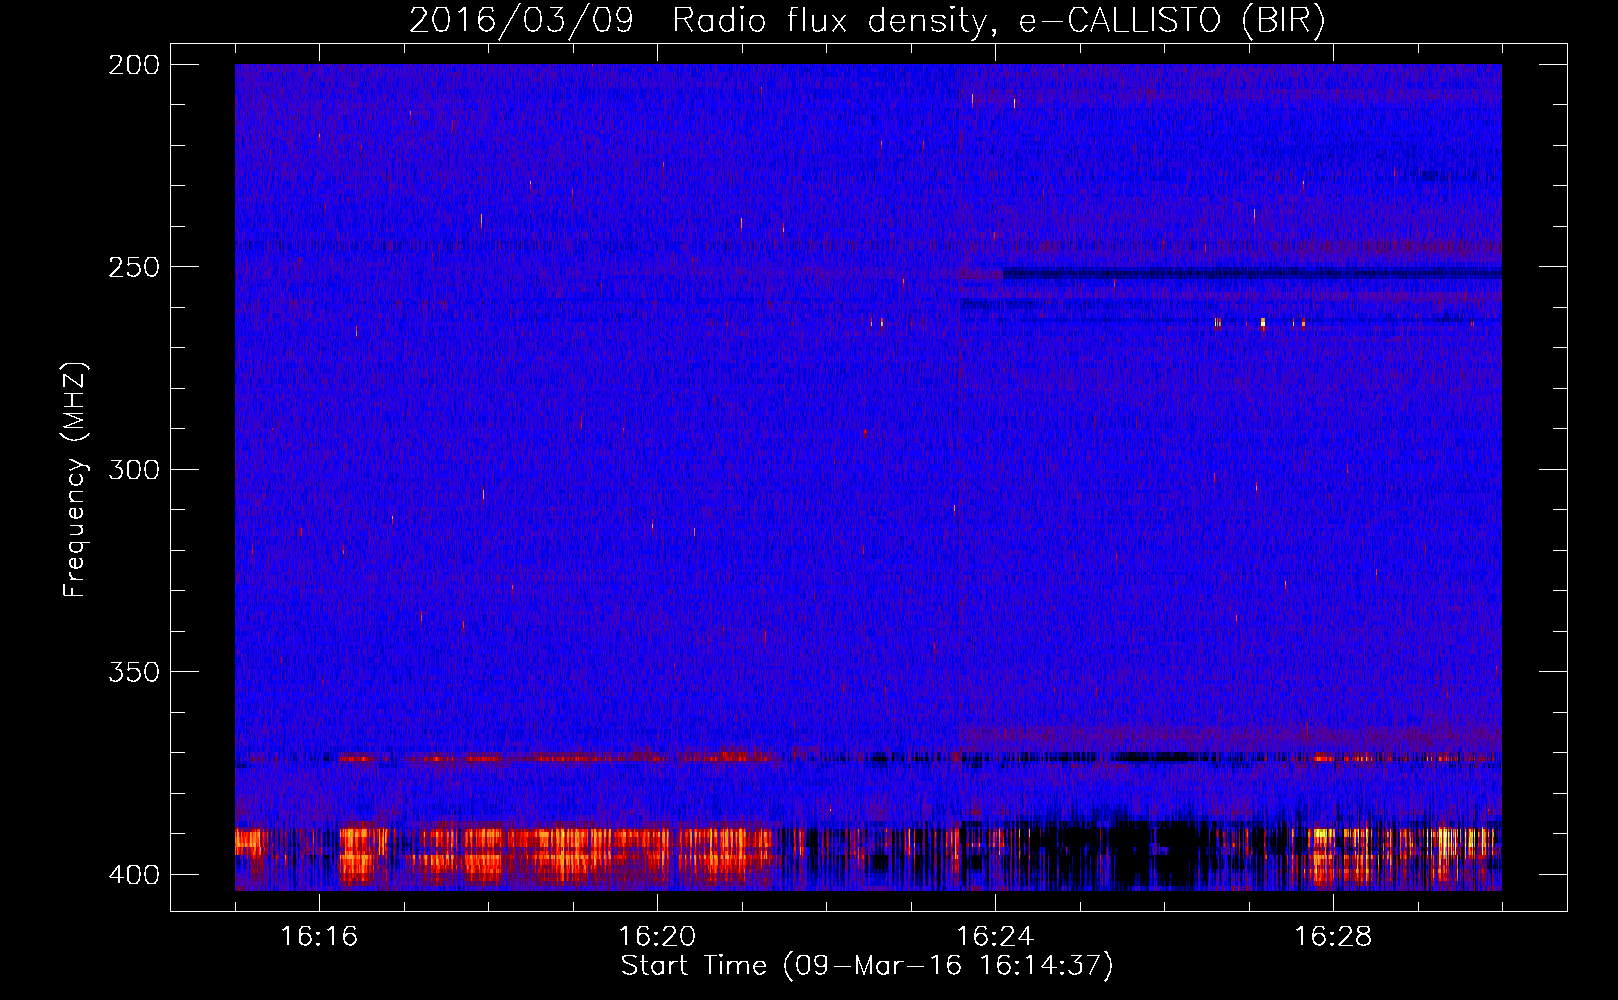The width and height of the screenshot is (1618, 1000).
Task: Click the 16:24 time tick label
Action: (995, 937)
